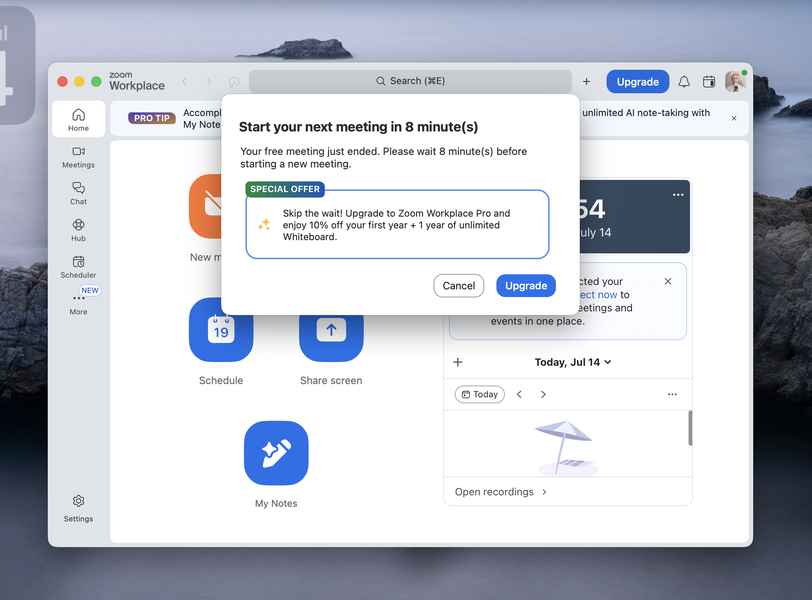Screen dimensions: 812x600
Task: Open Meetings from the sidebar
Action: [78, 157]
